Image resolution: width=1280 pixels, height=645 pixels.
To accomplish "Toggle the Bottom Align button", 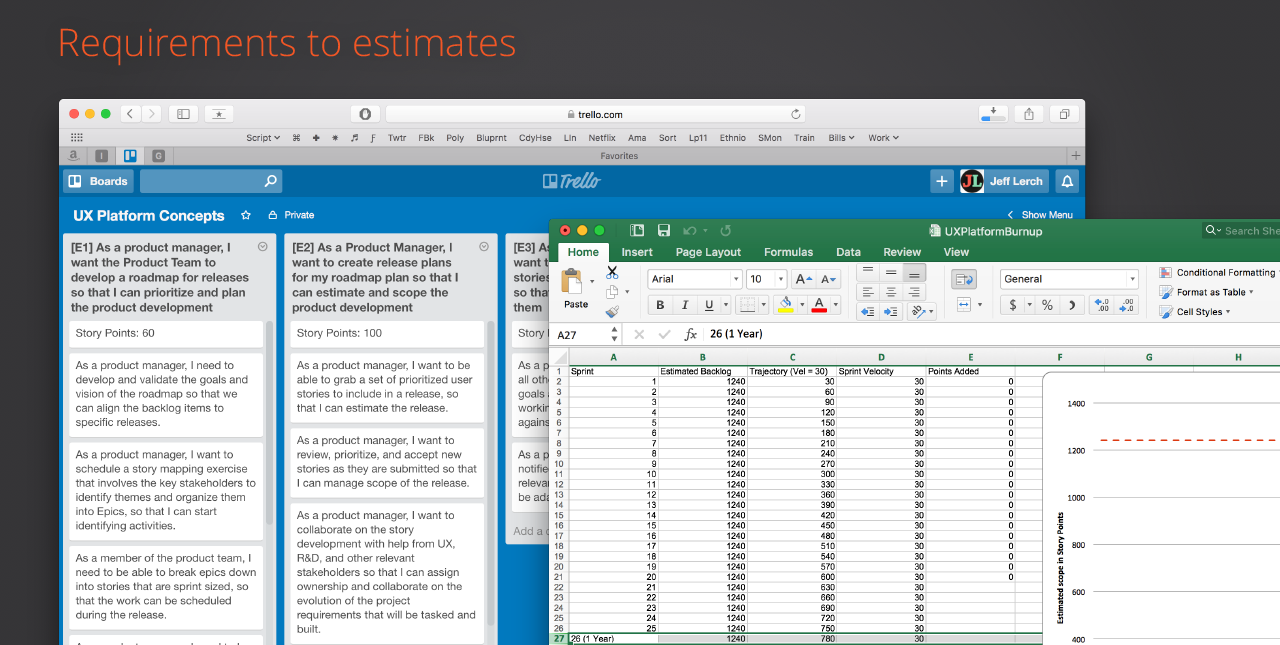I will [x=914, y=272].
